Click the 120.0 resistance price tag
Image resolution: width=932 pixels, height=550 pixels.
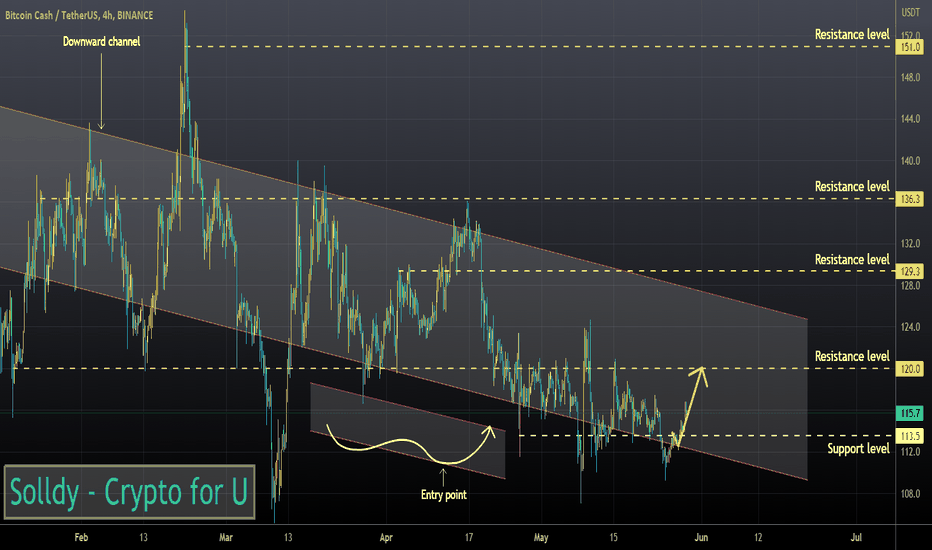pos(909,369)
